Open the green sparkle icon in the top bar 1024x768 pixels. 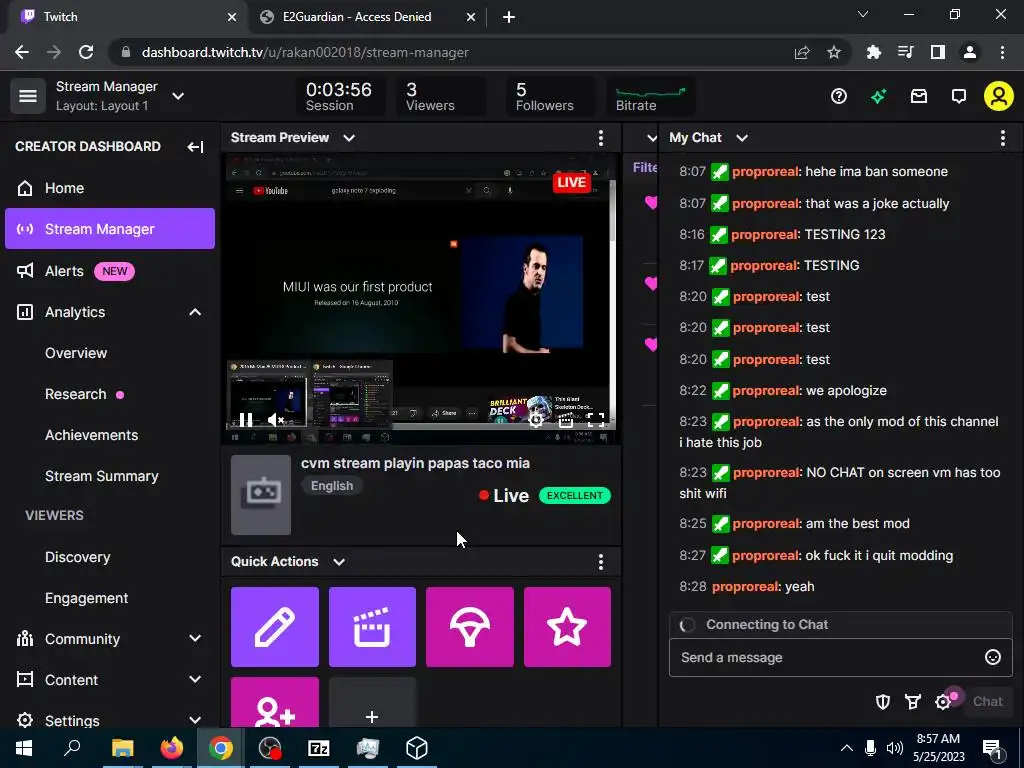(878, 97)
